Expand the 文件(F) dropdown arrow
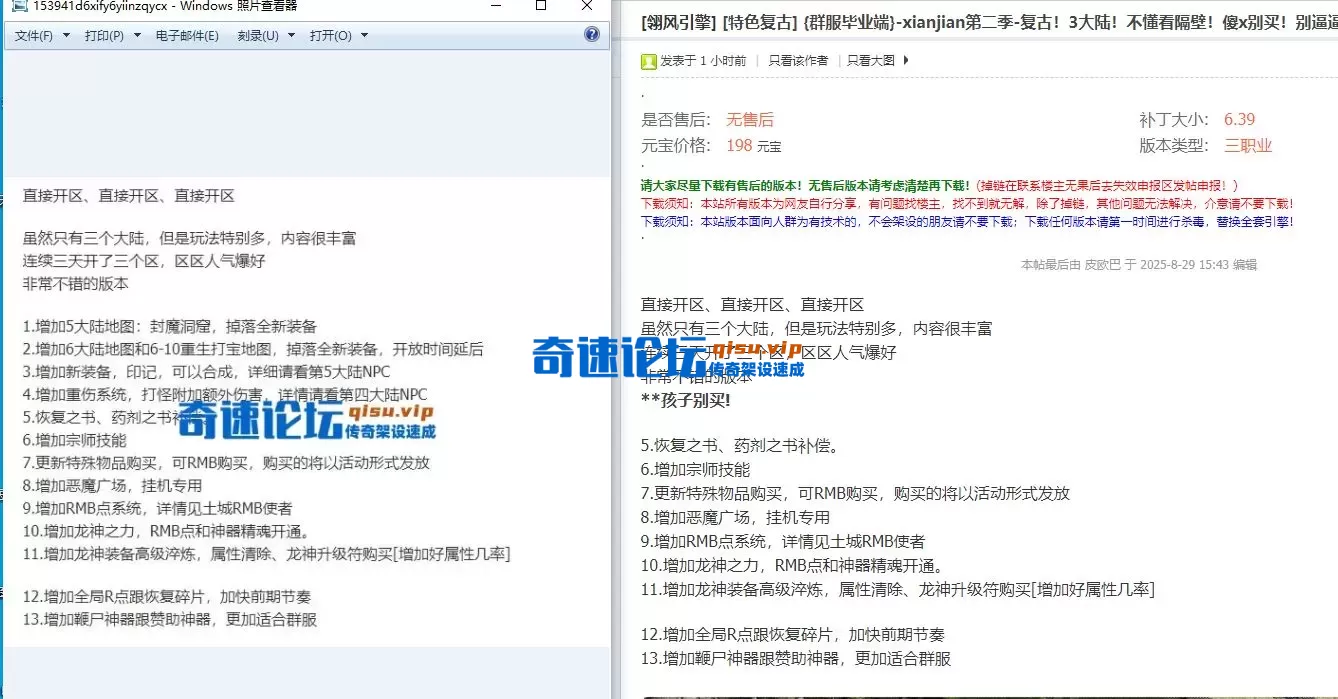This screenshot has width=1338, height=699. tap(67, 34)
